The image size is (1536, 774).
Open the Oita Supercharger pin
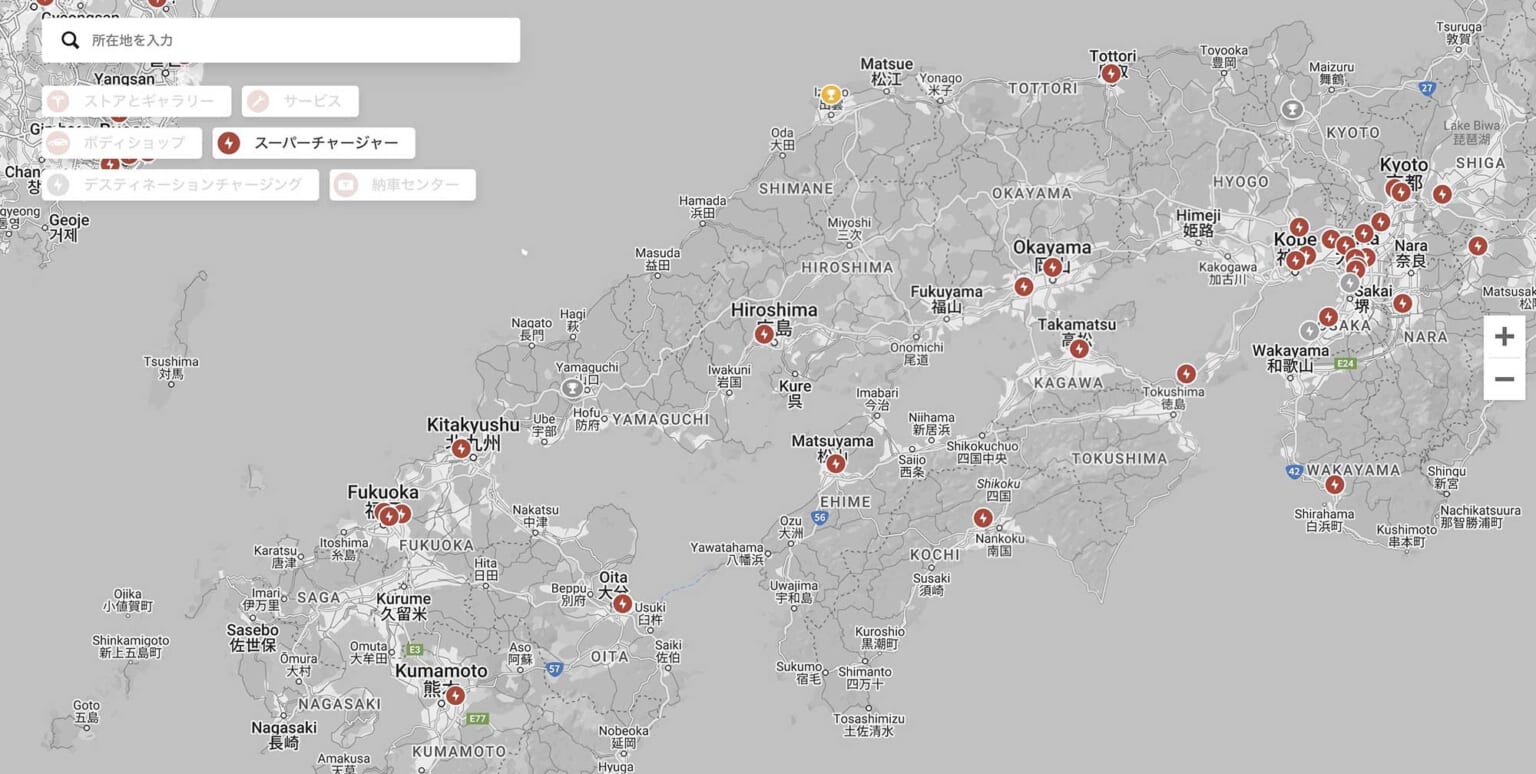point(623,604)
